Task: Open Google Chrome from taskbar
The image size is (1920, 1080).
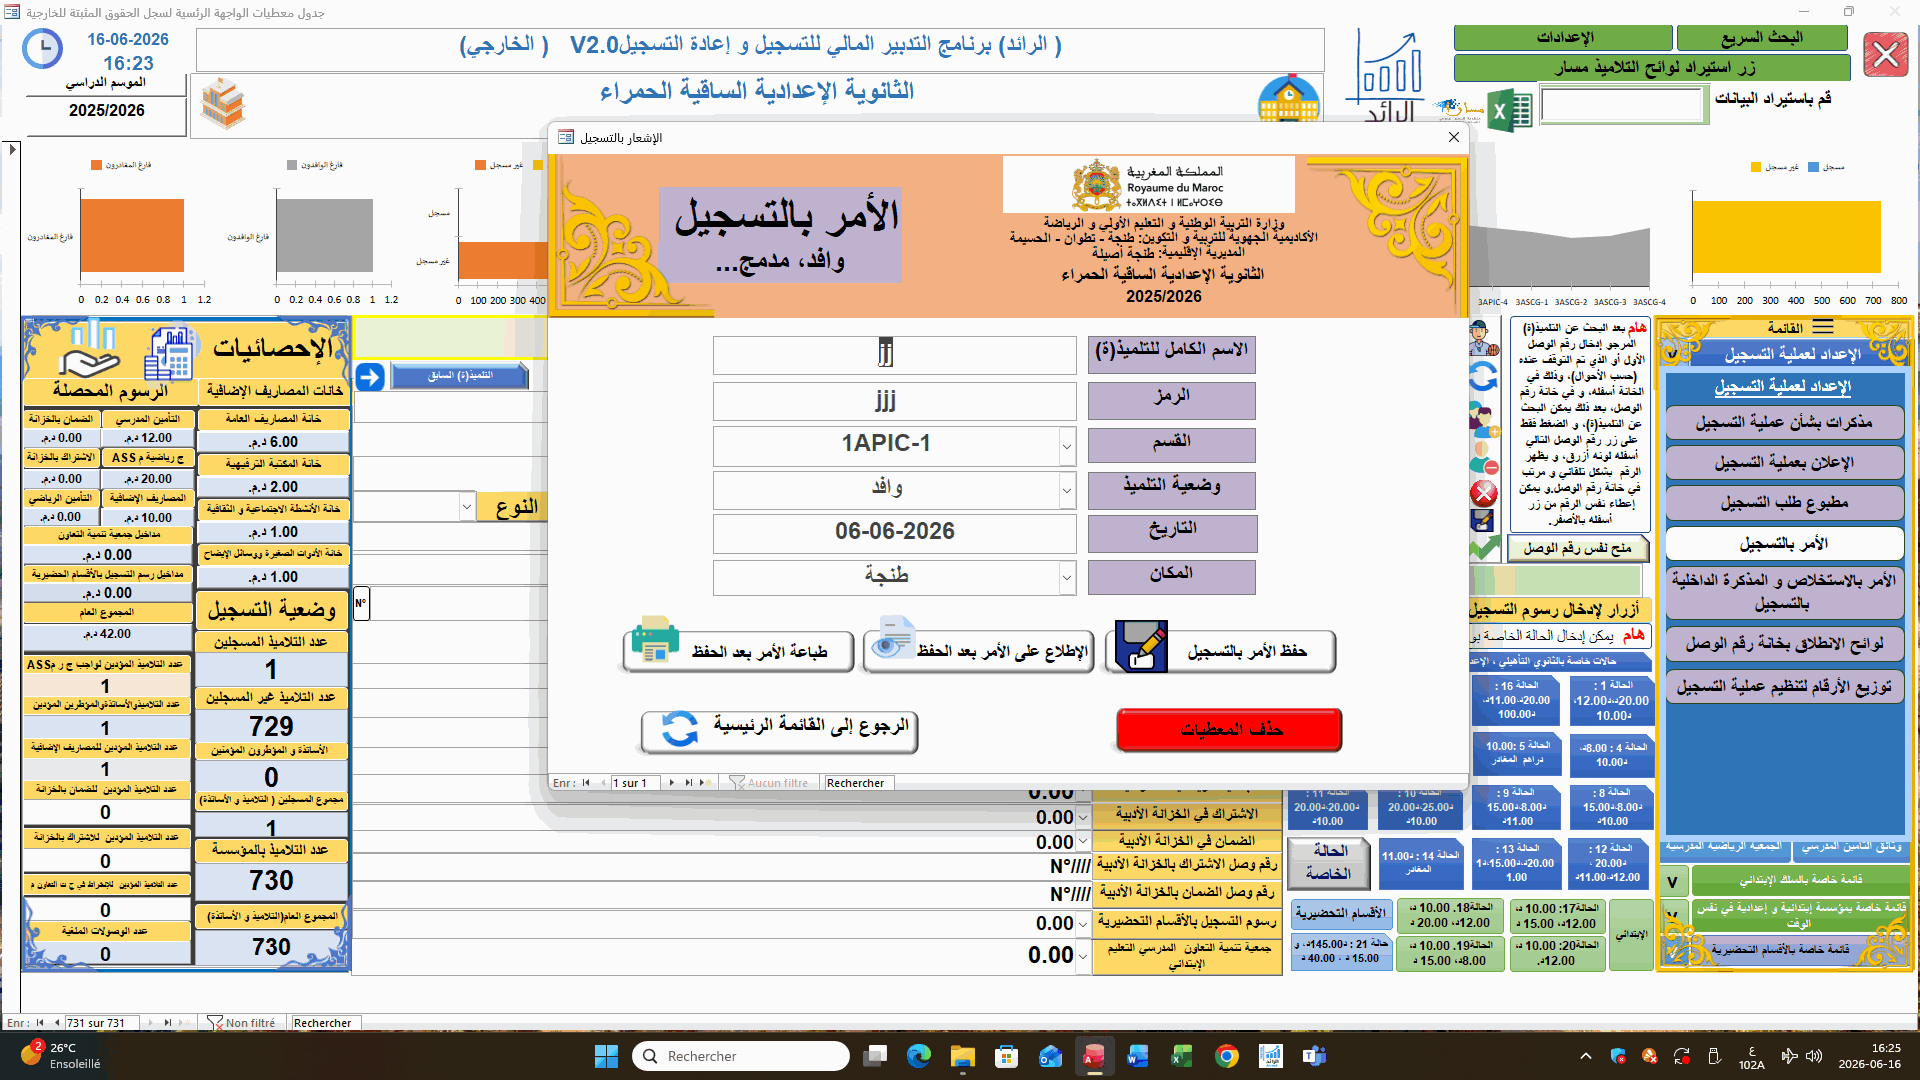Action: click(1227, 1056)
